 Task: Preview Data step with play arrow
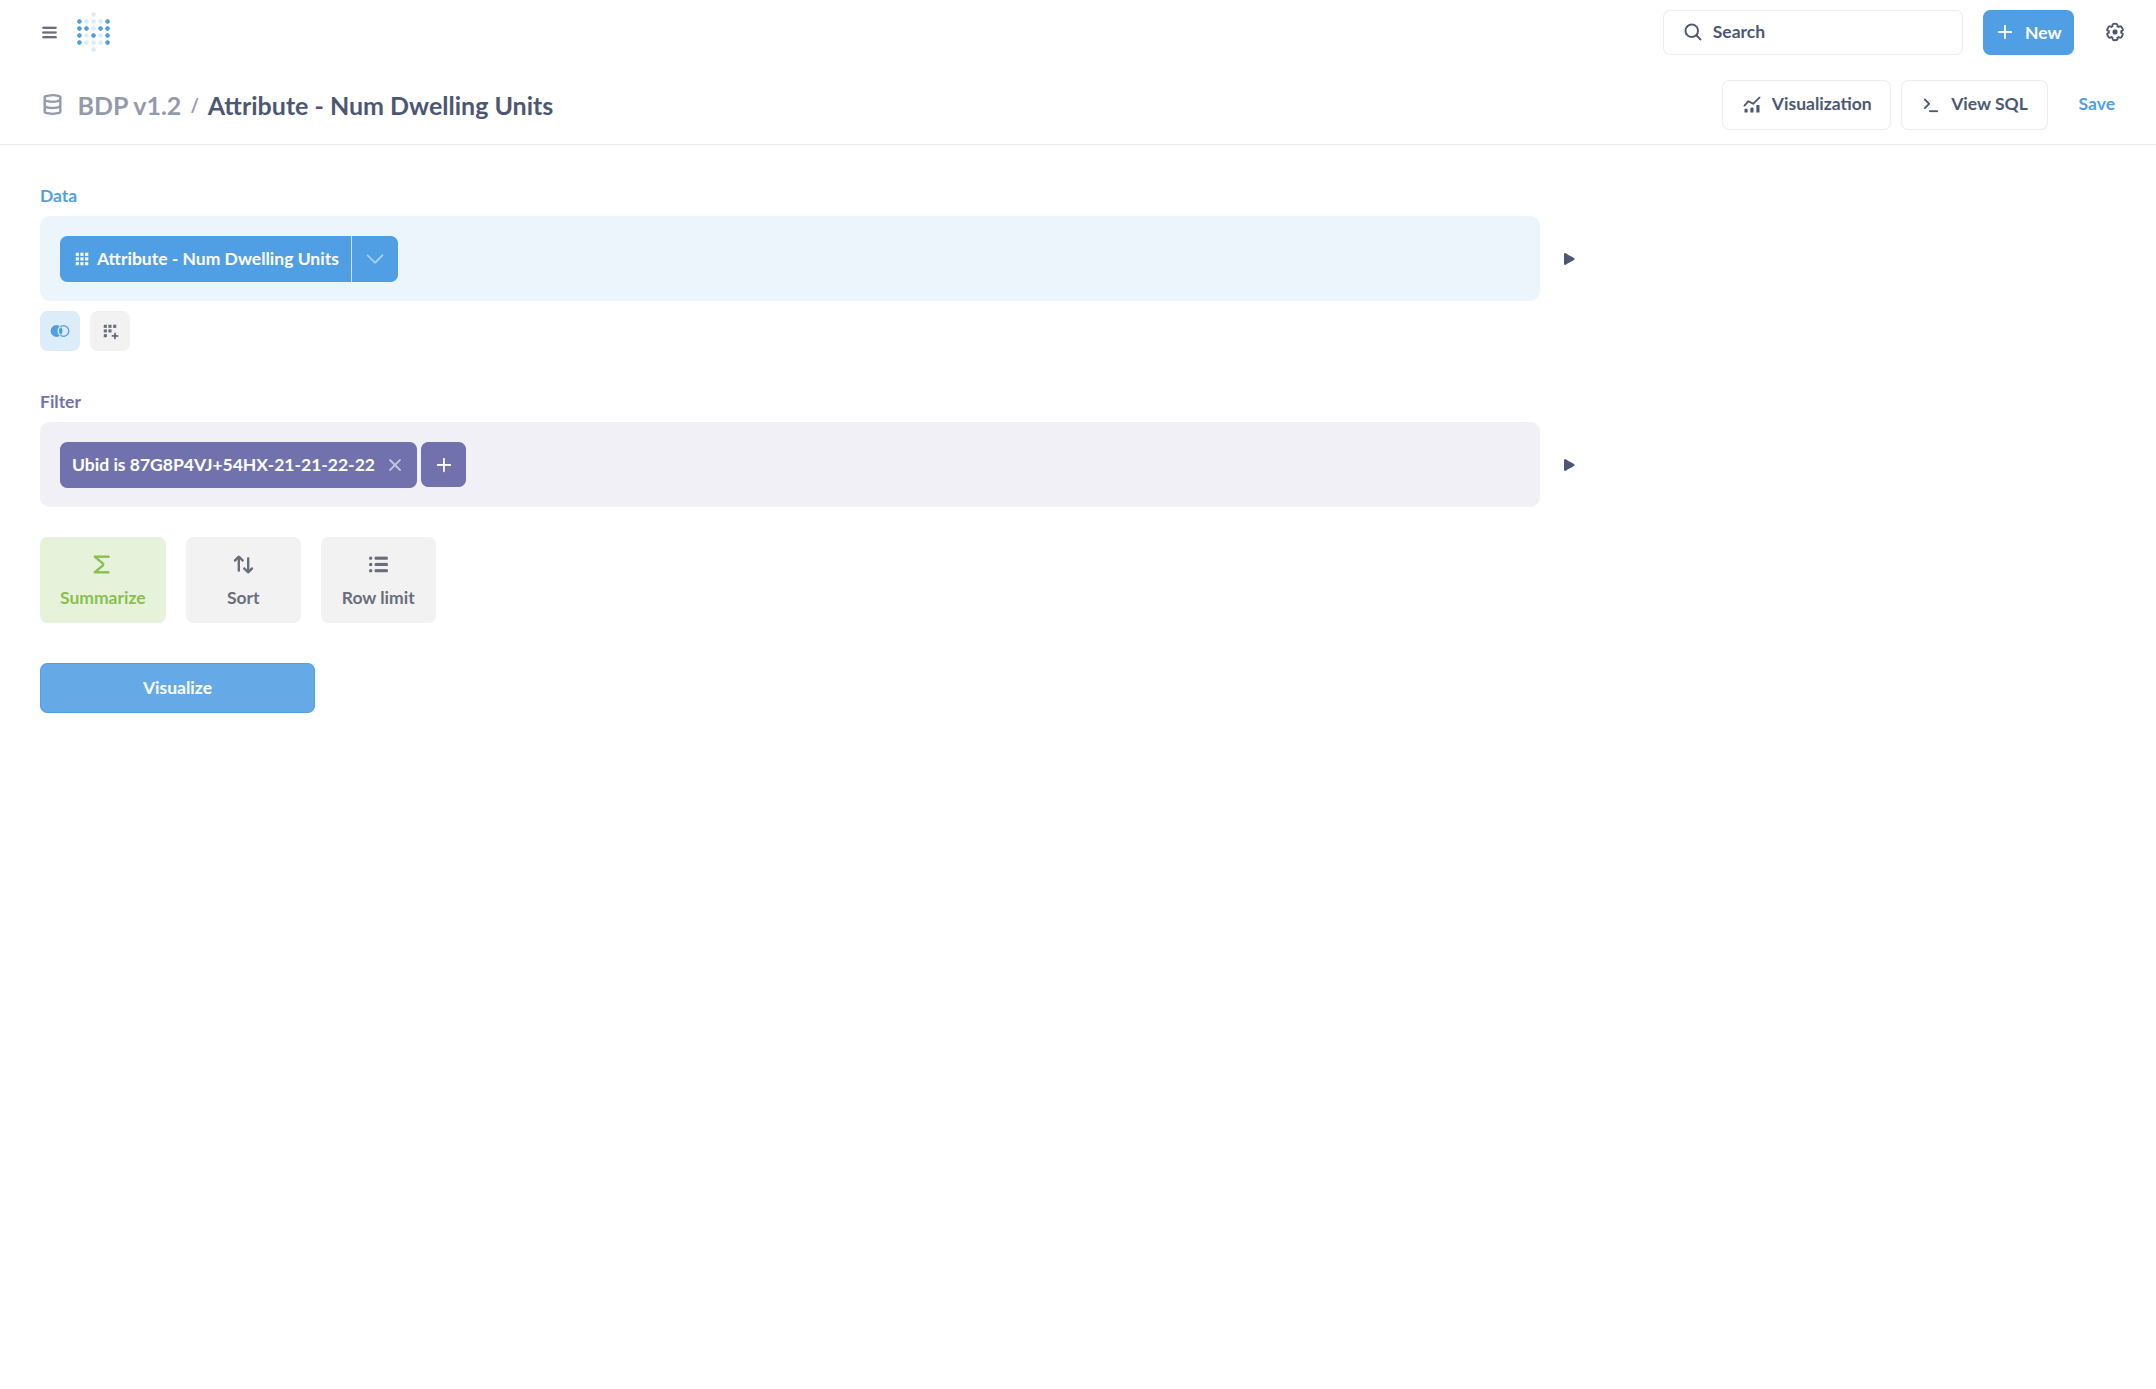click(1569, 259)
